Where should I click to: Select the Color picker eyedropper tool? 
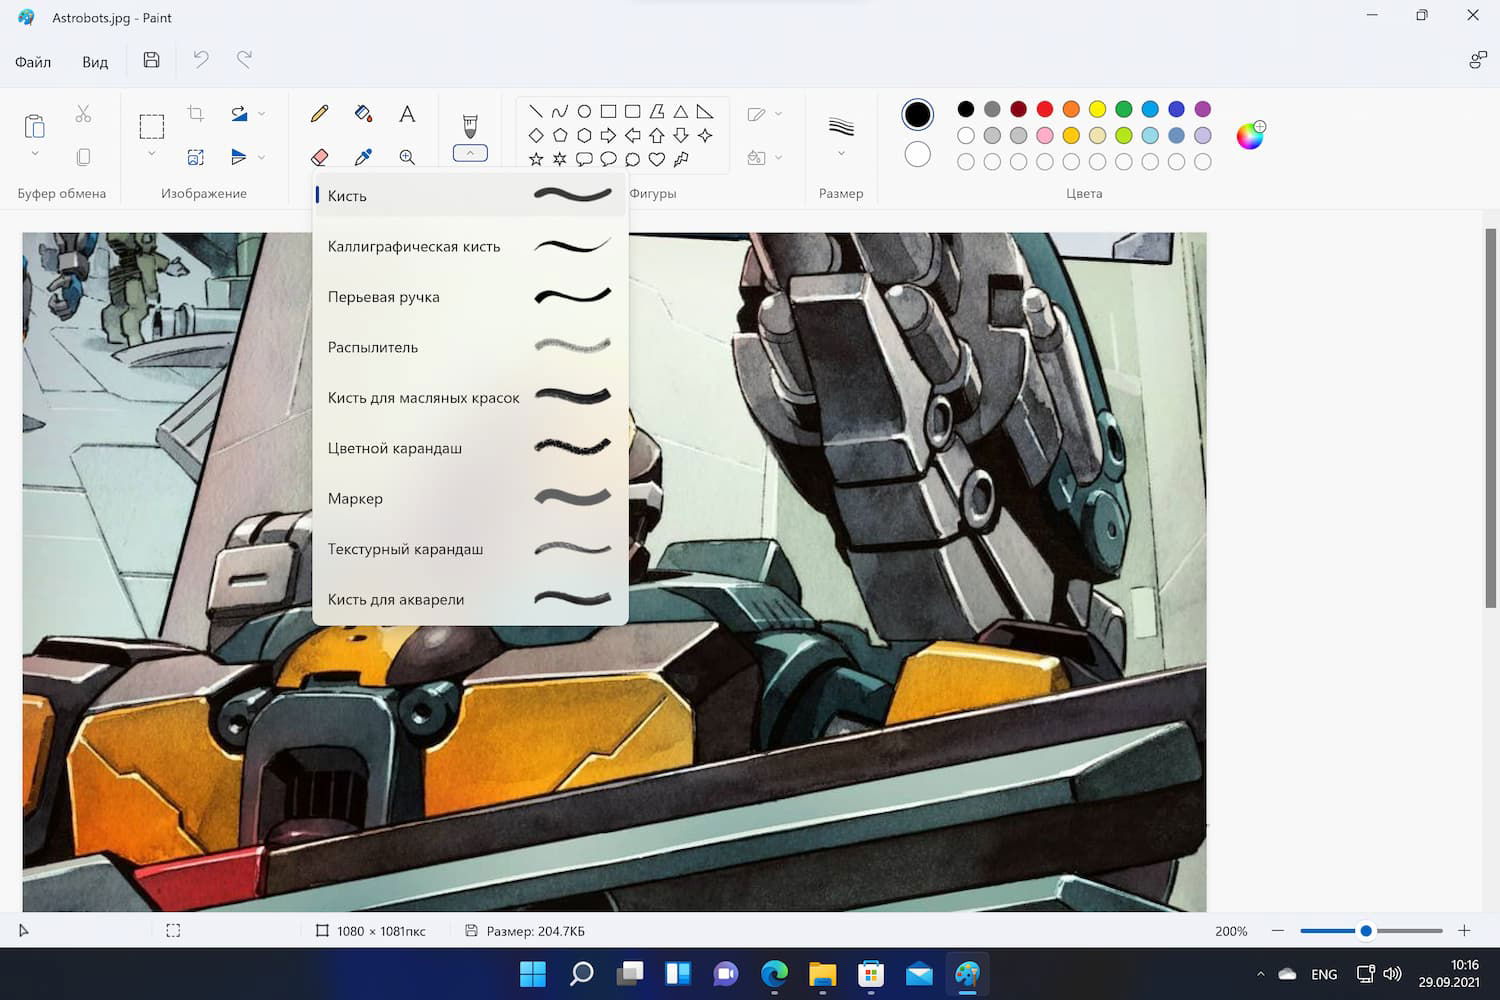click(364, 157)
